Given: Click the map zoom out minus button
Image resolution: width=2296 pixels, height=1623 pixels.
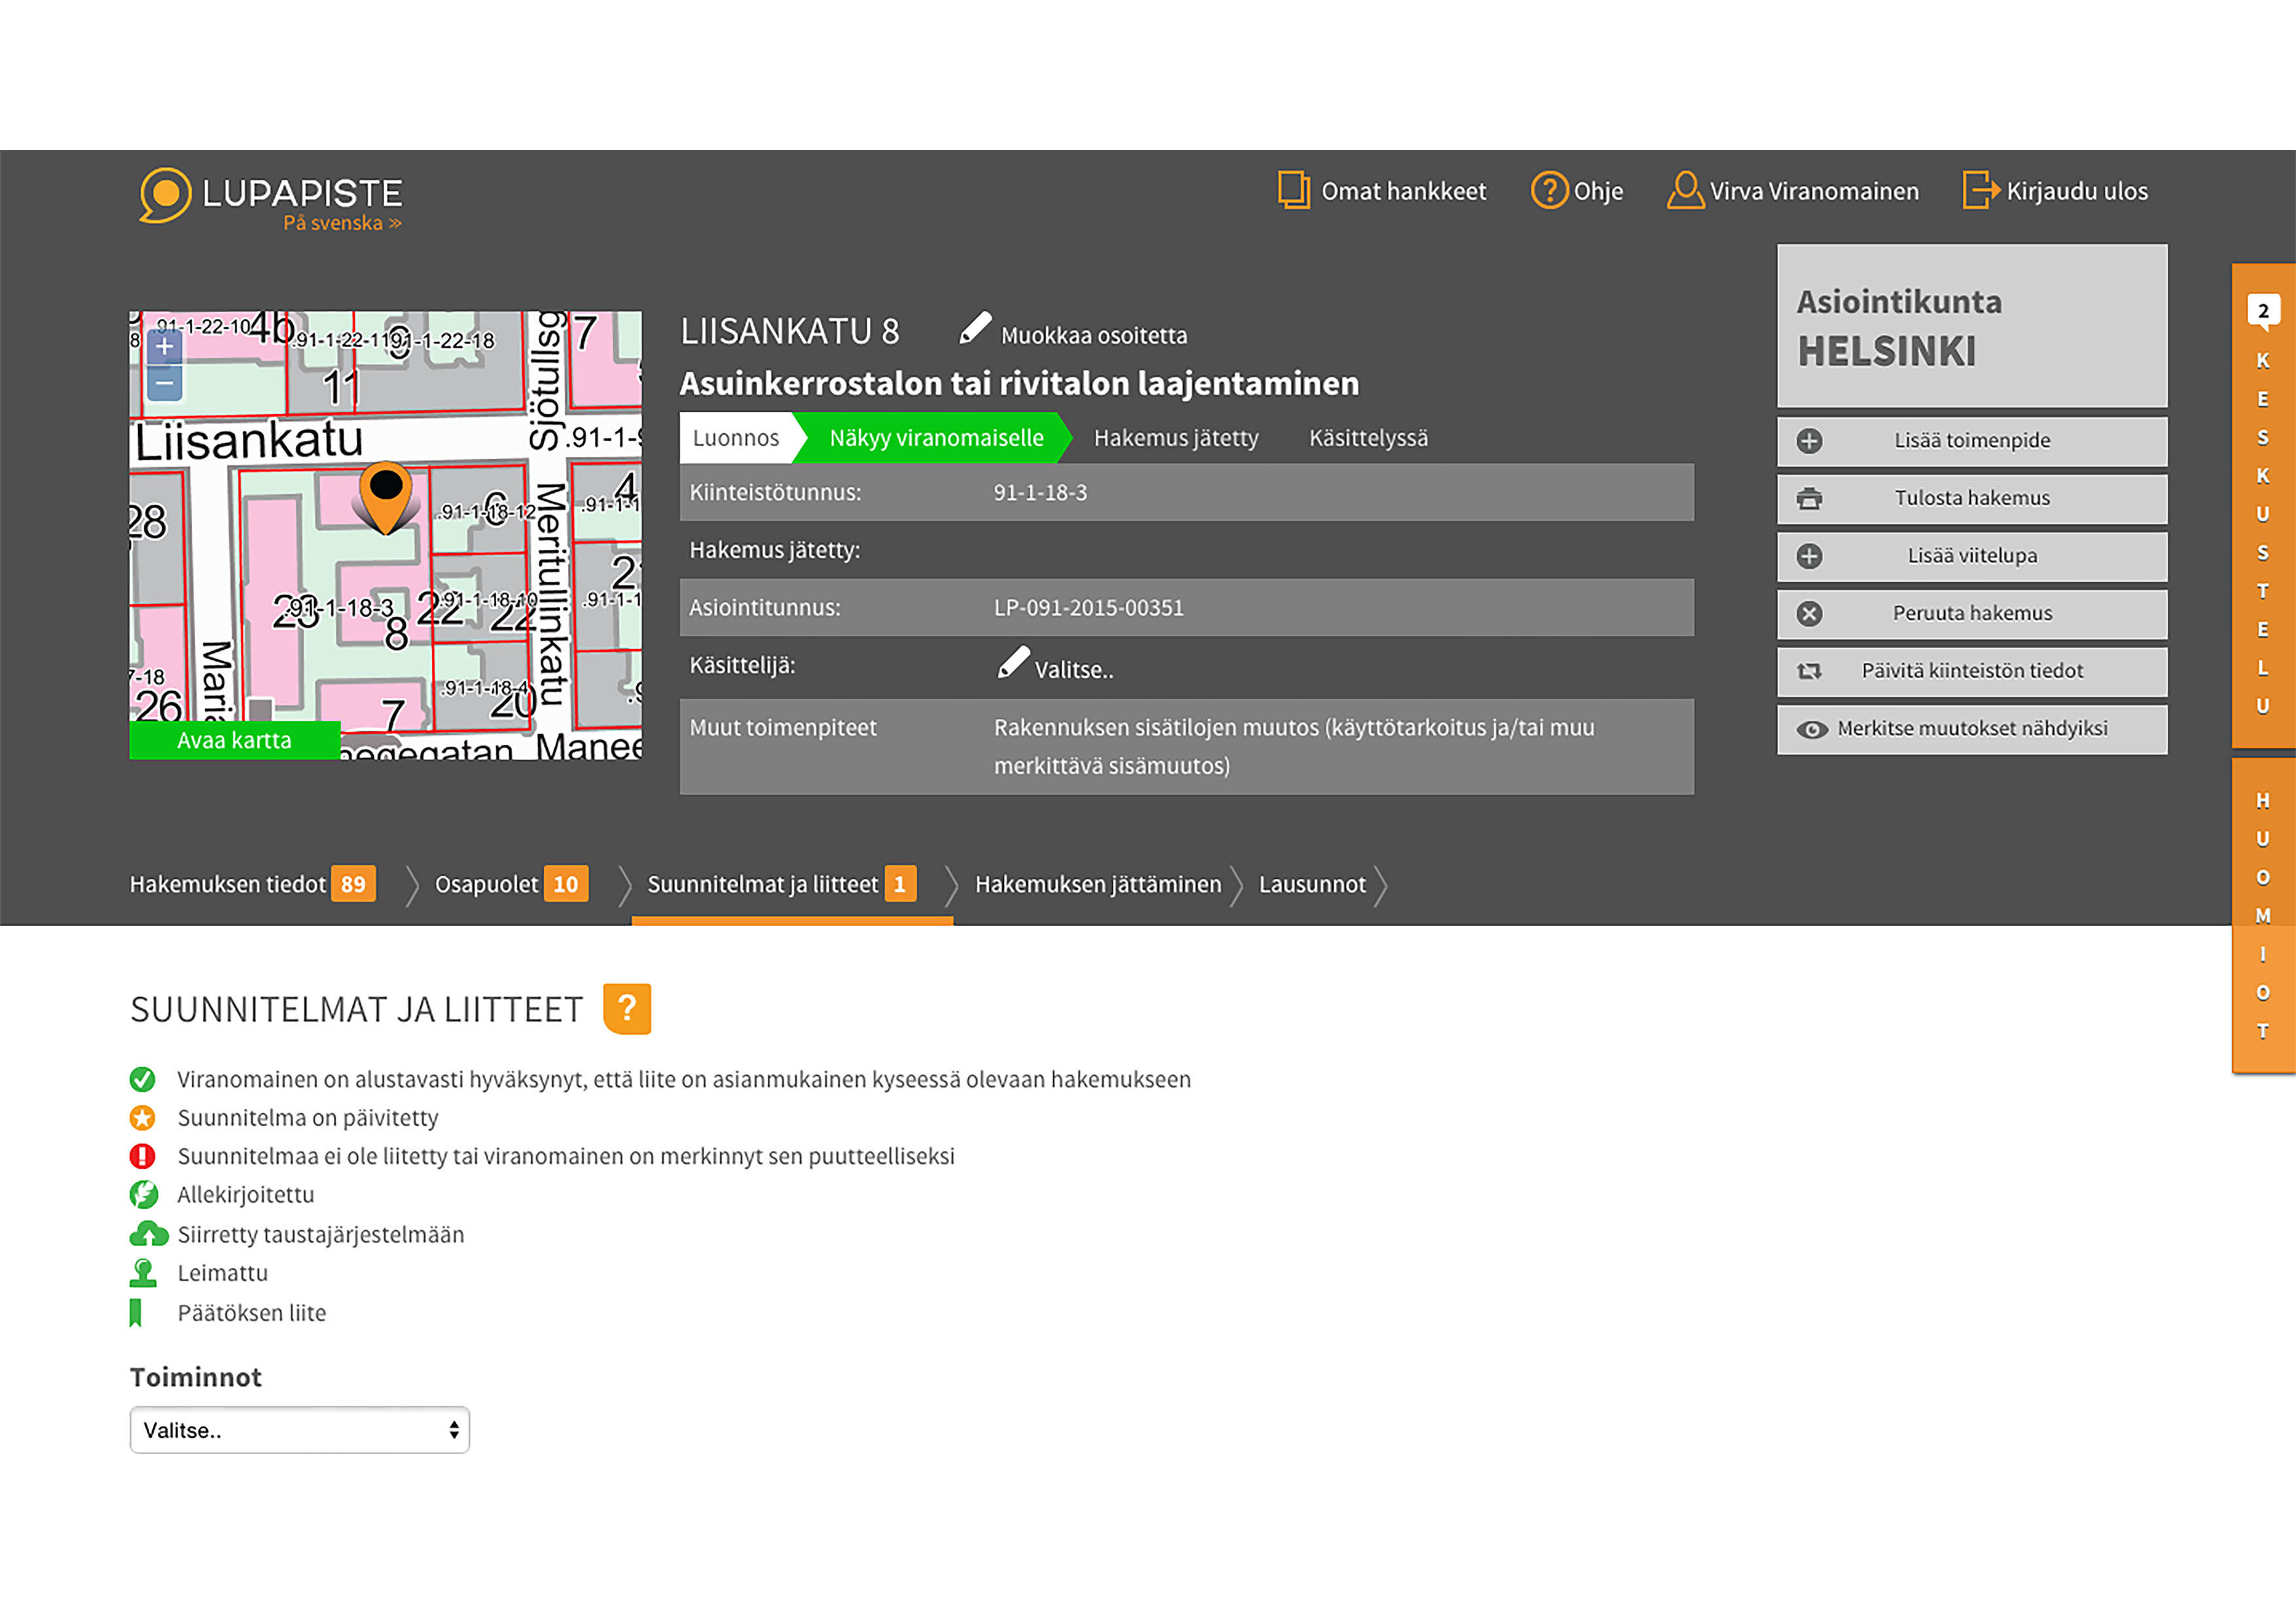Looking at the screenshot, I should [165, 383].
